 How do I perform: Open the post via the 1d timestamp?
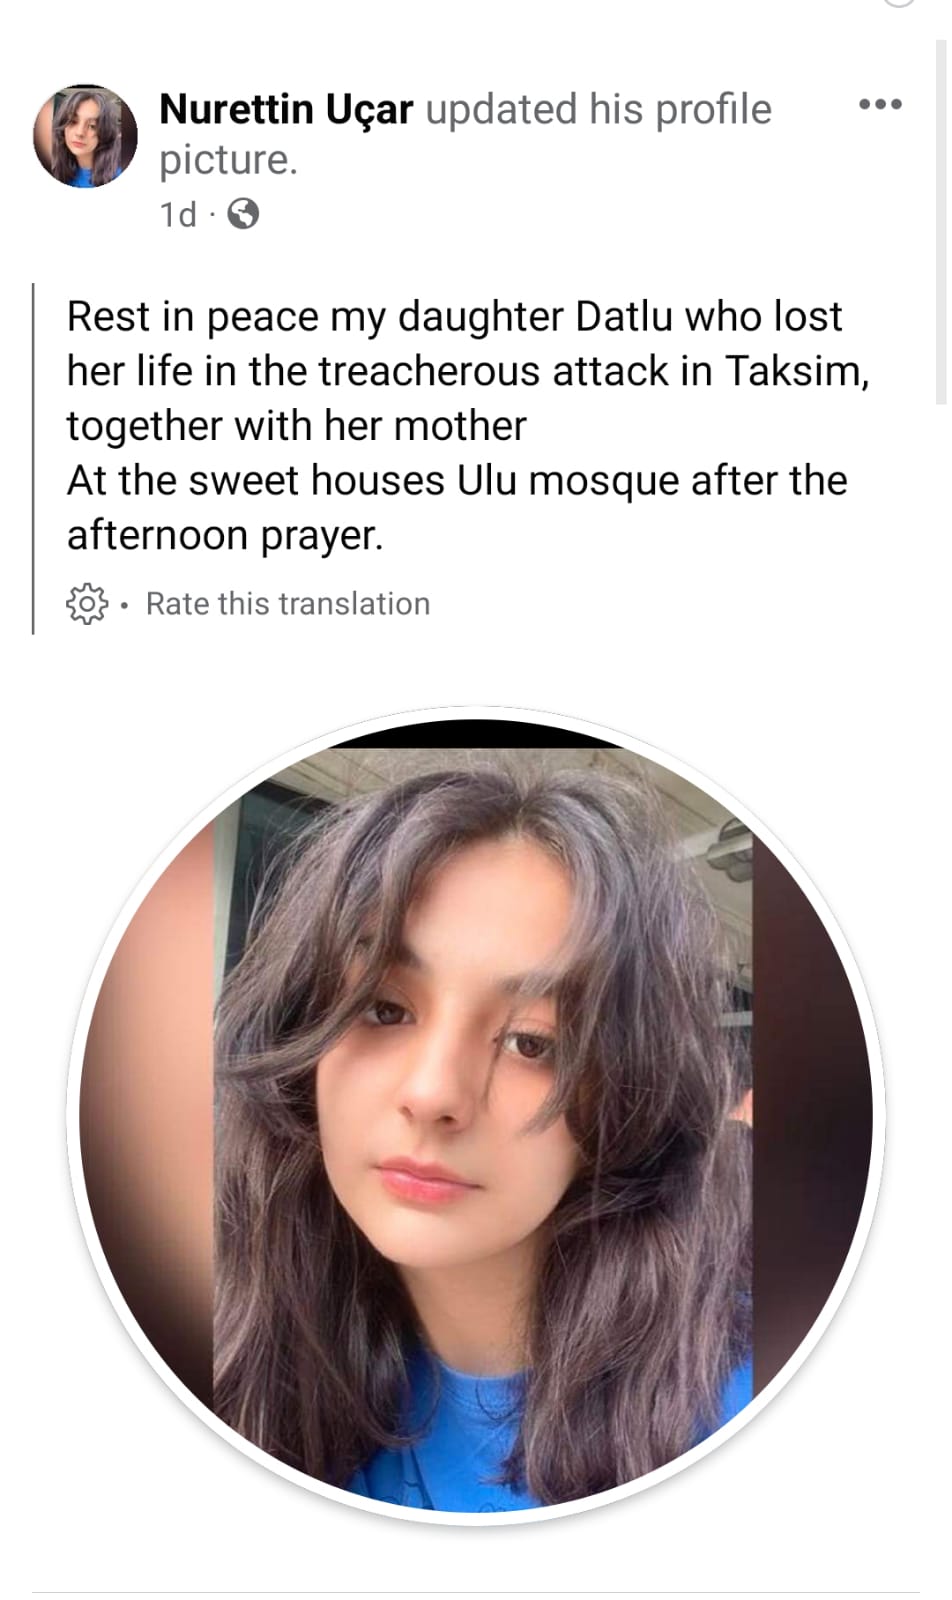(178, 214)
